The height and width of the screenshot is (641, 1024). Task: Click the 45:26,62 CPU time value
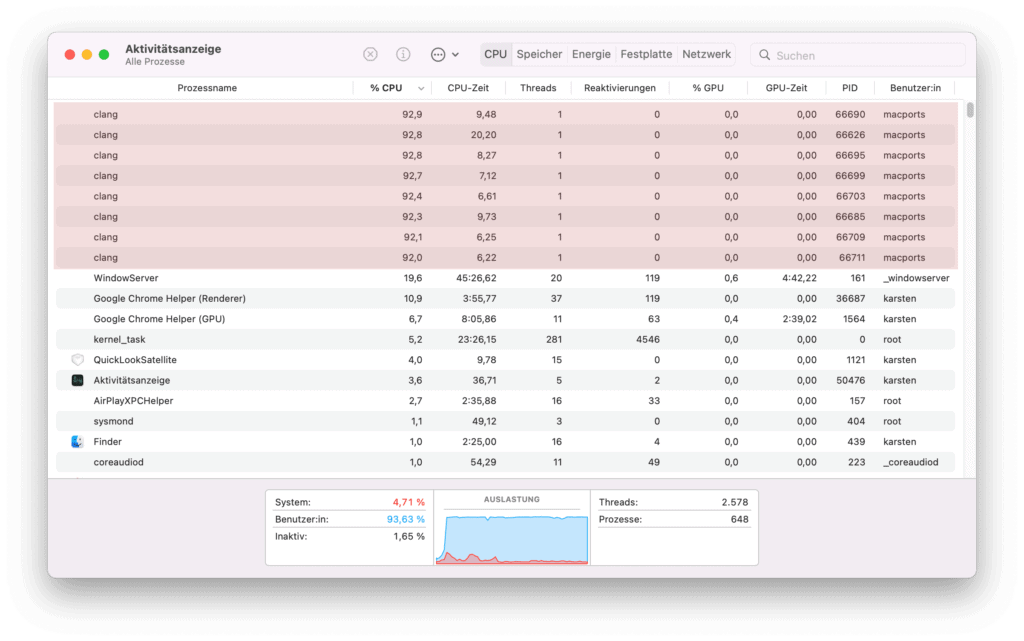pos(476,278)
